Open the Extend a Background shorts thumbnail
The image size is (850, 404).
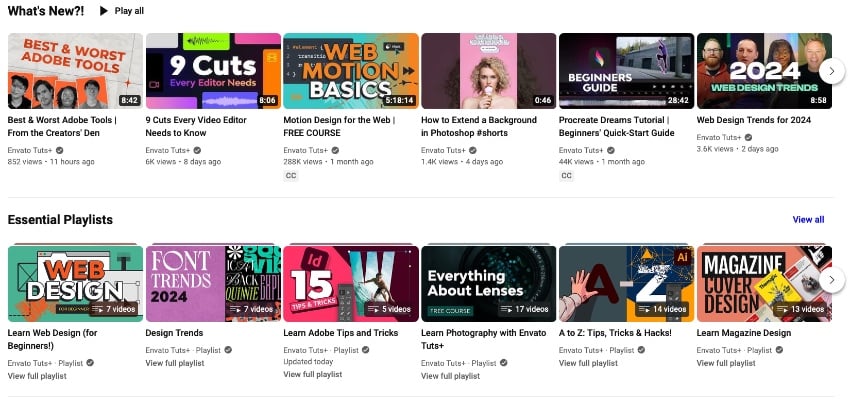tap(488, 71)
